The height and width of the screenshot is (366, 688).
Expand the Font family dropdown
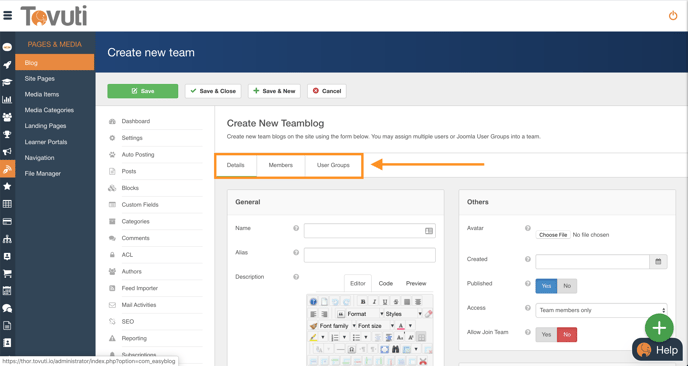(333, 326)
